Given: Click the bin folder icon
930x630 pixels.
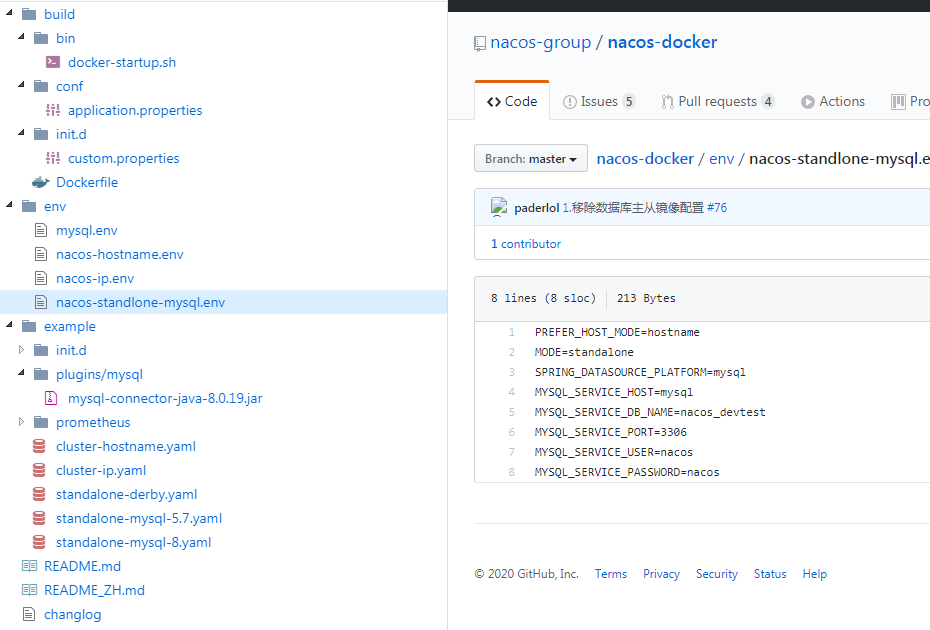Looking at the screenshot, I should point(40,38).
